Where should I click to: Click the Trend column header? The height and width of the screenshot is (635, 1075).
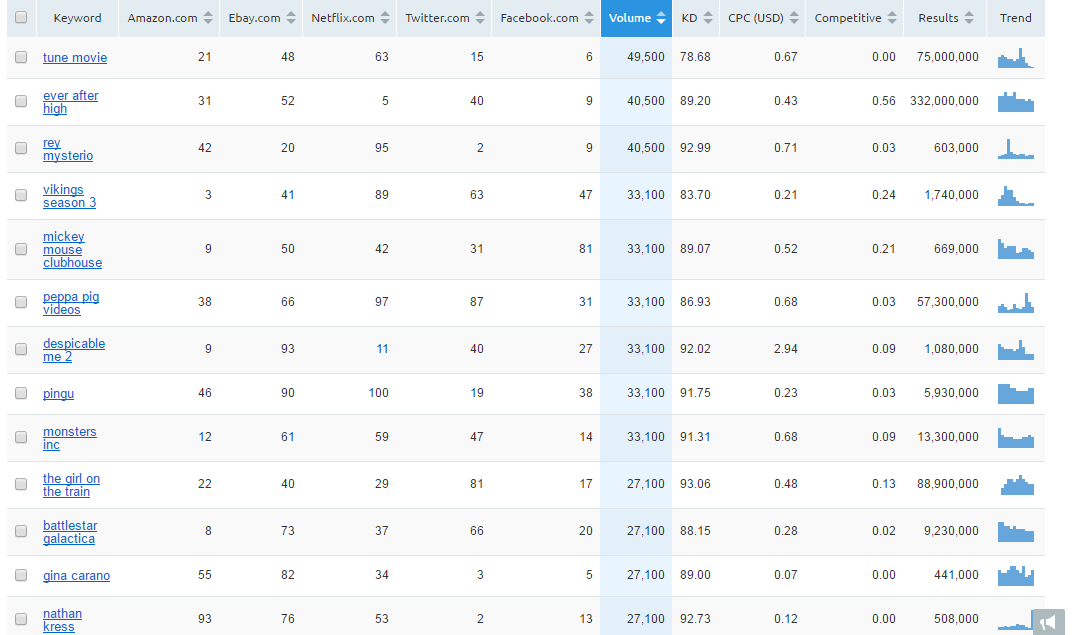coord(1016,18)
